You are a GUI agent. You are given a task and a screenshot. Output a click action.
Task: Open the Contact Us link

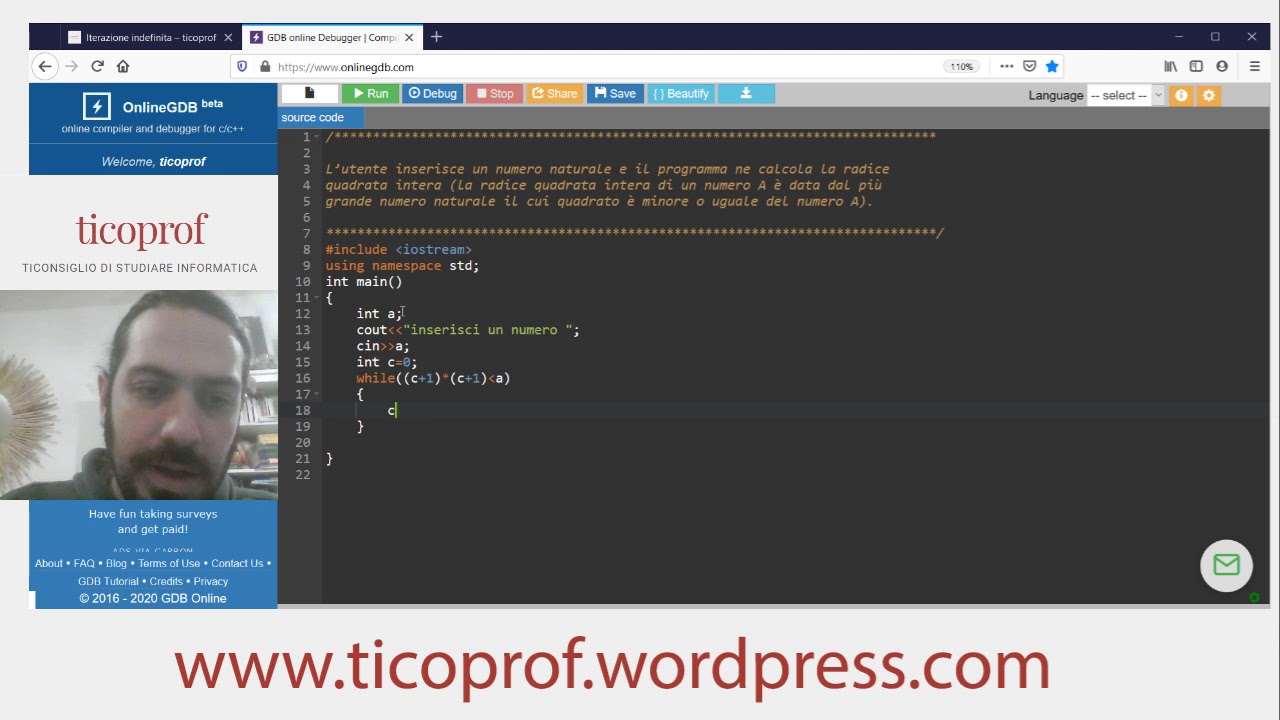tap(237, 563)
